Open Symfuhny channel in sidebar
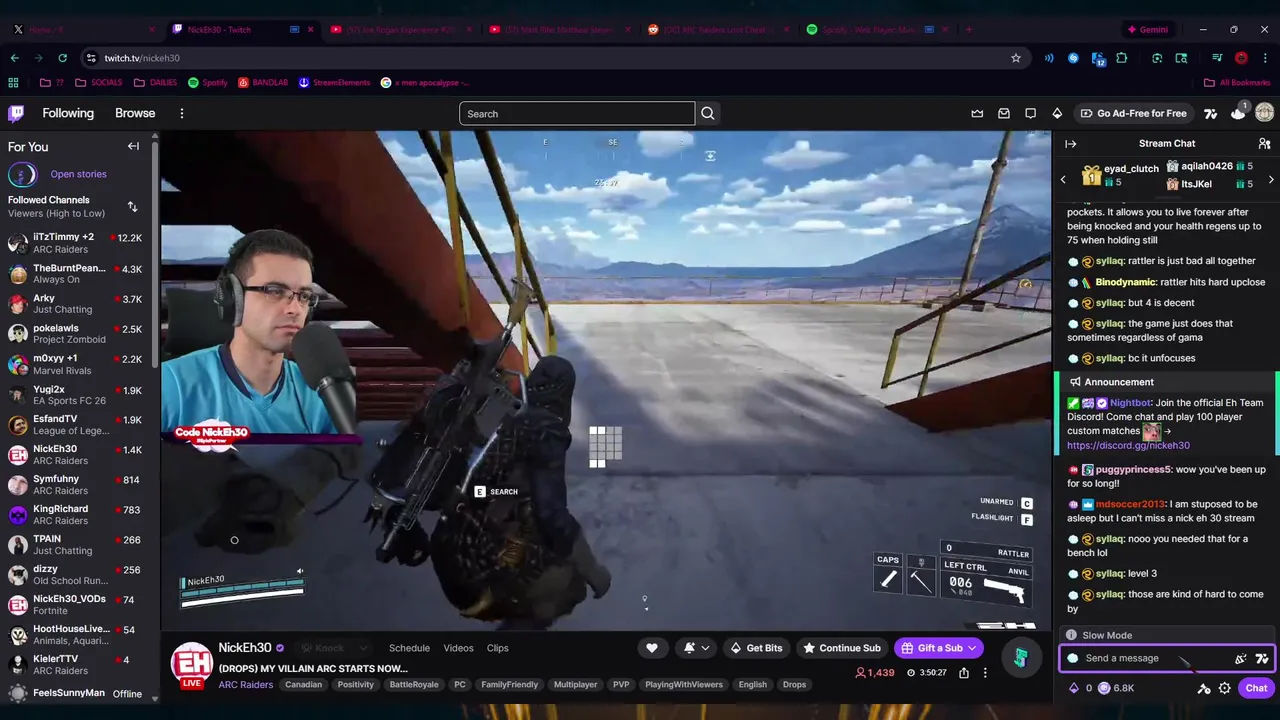The height and width of the screenshot is (720, 1280). 76,484
